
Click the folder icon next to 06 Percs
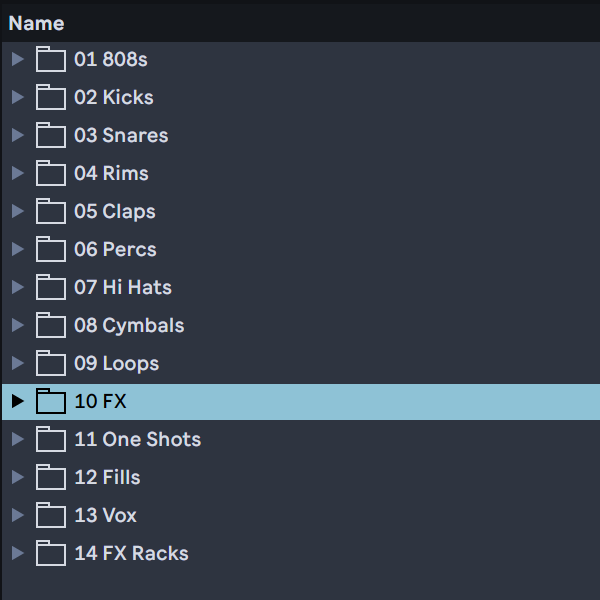[x=50, y=250]
